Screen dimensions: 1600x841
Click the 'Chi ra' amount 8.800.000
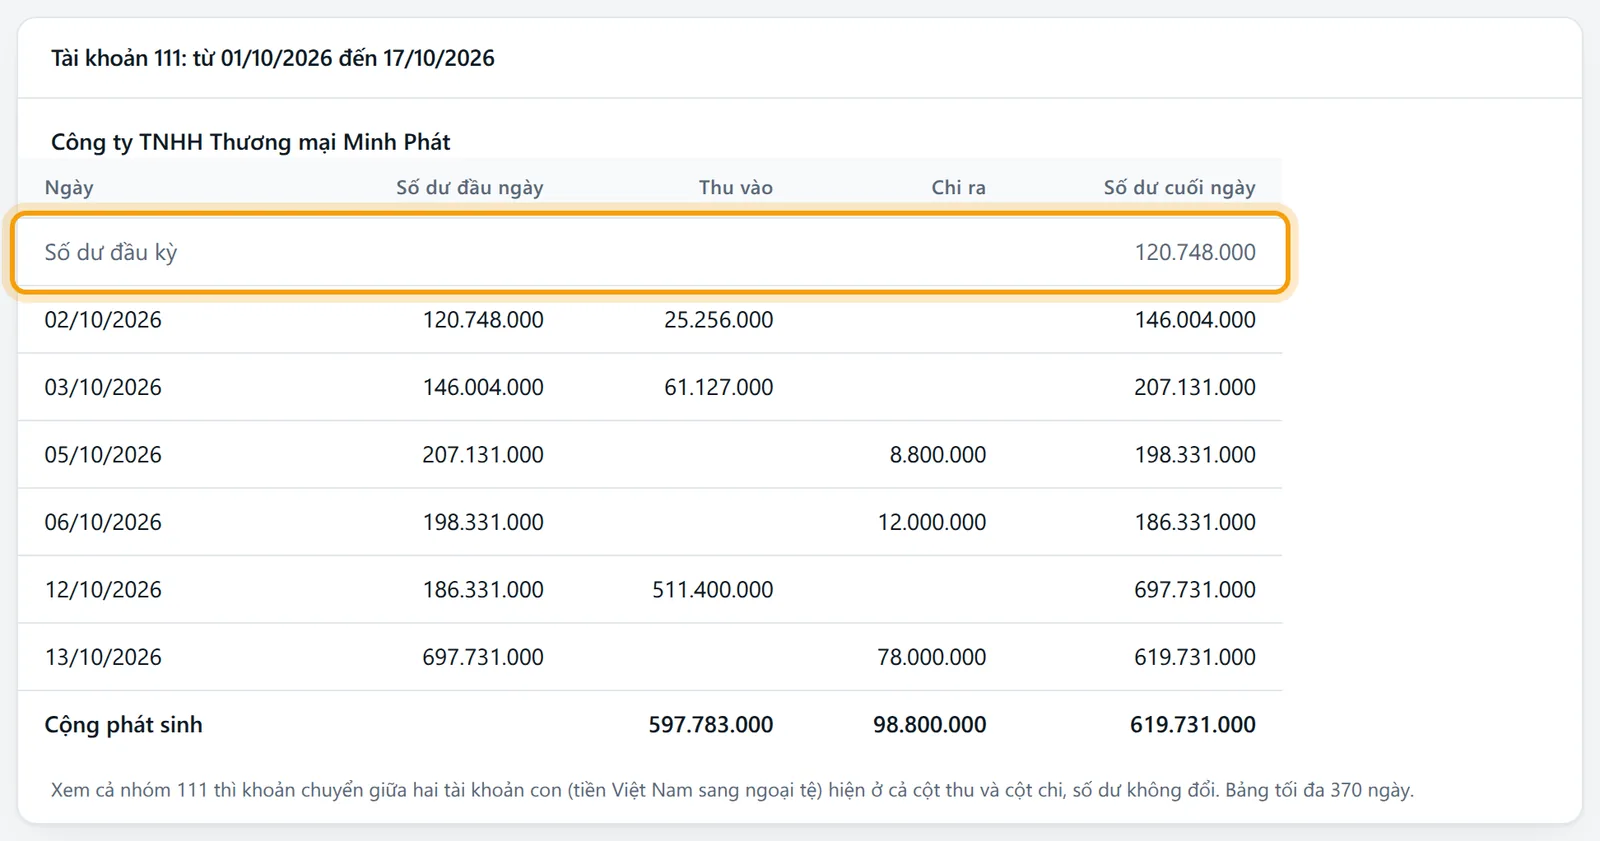[x=938, y=455]
